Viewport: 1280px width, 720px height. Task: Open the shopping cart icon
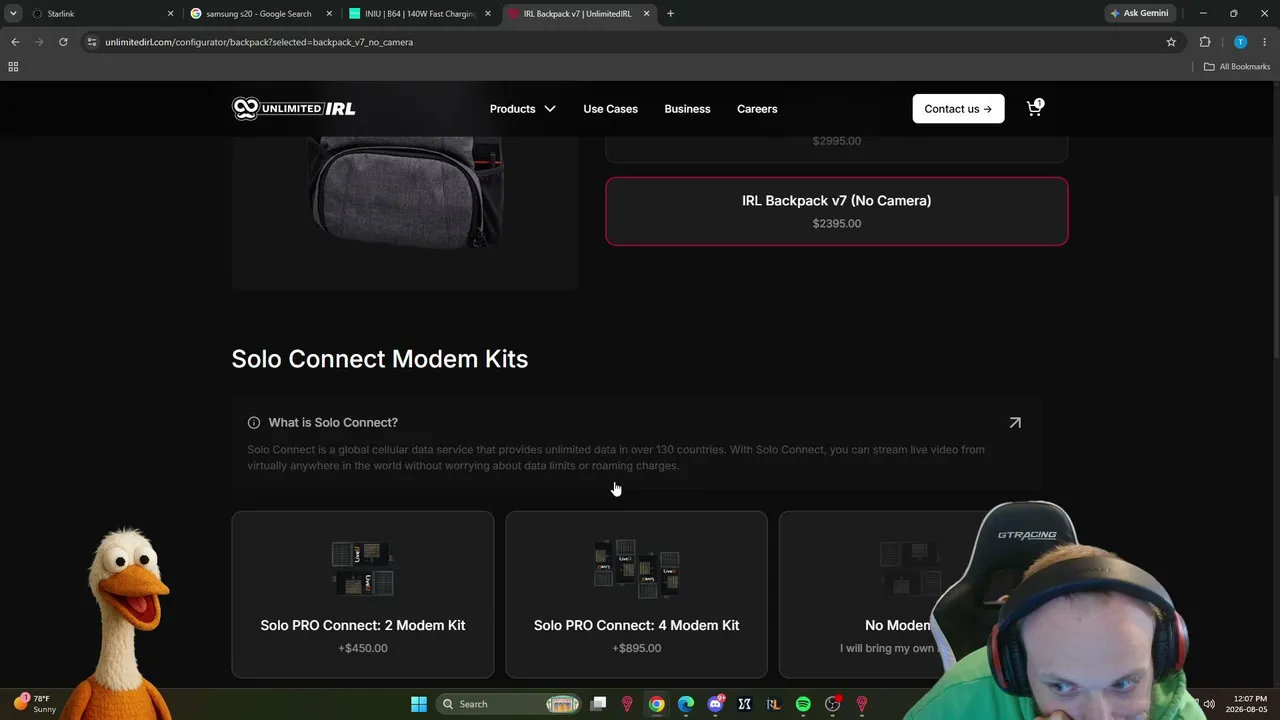click(1035, 108)
